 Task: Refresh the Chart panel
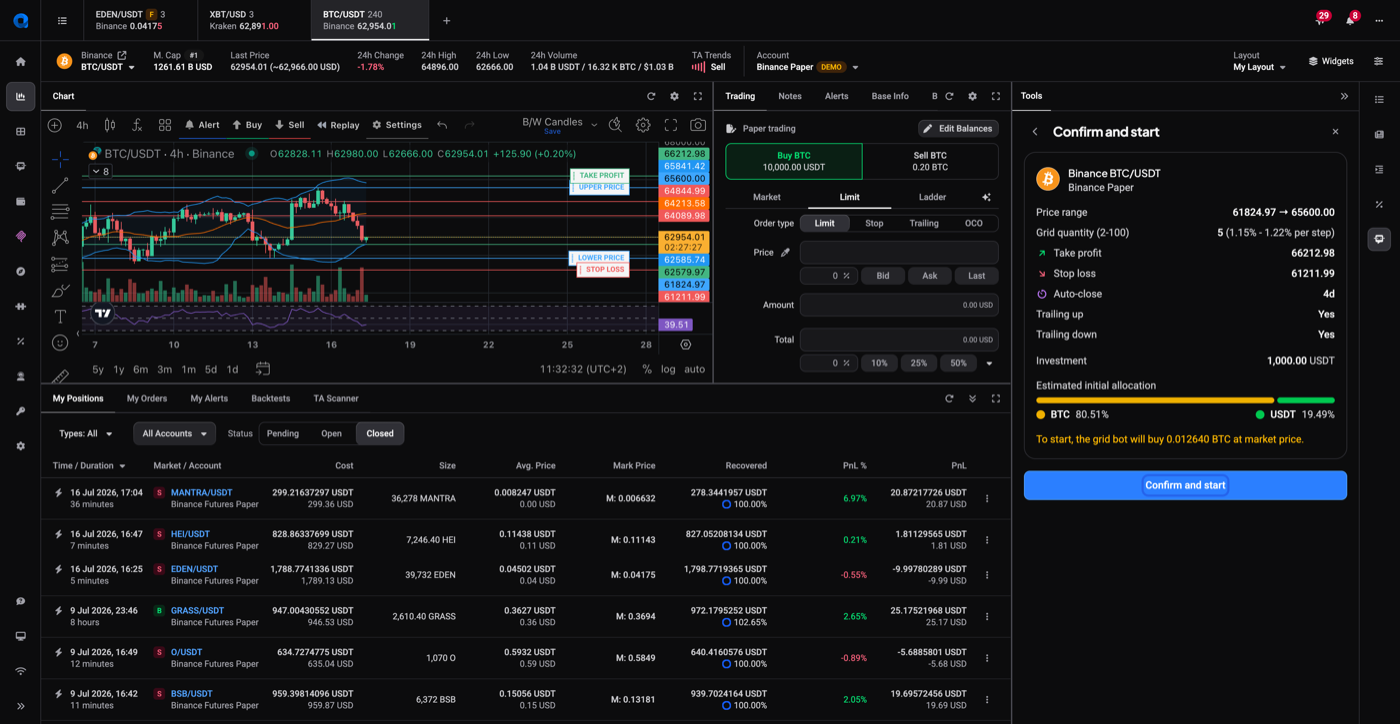click(651, 96)
